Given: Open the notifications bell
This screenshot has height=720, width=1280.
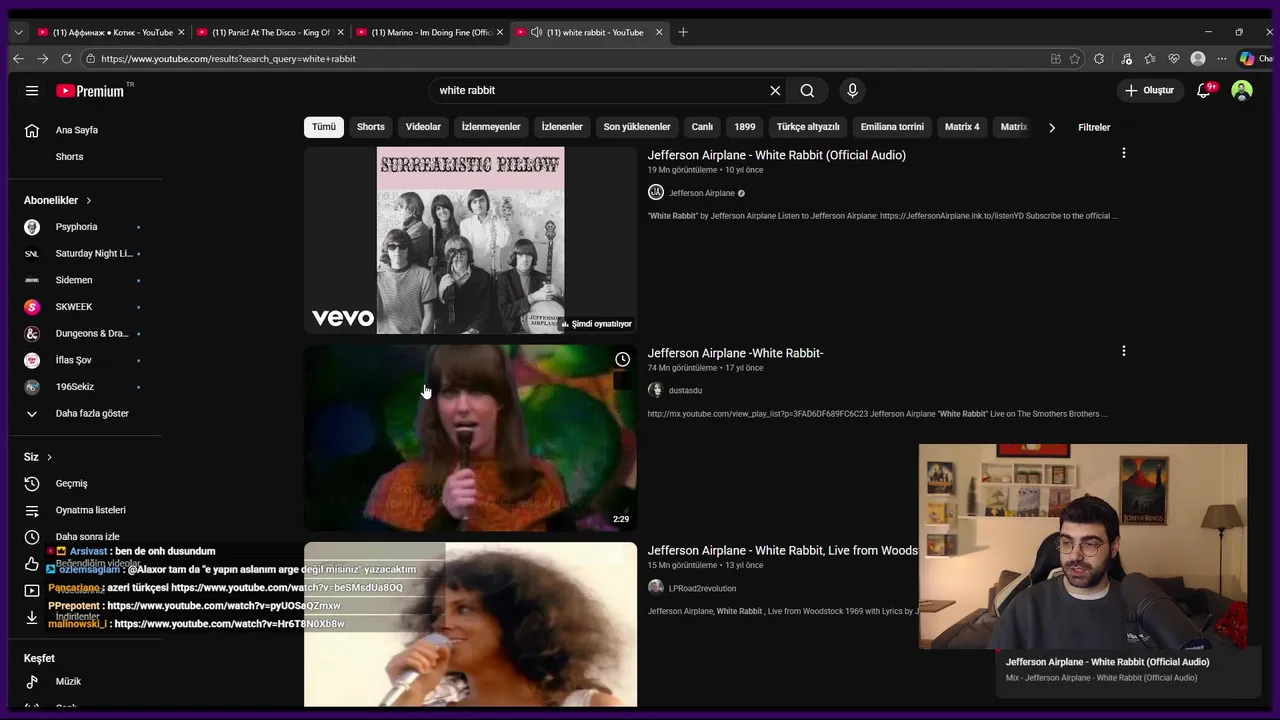Looking at the screenshot, I should pos(1204,90).
